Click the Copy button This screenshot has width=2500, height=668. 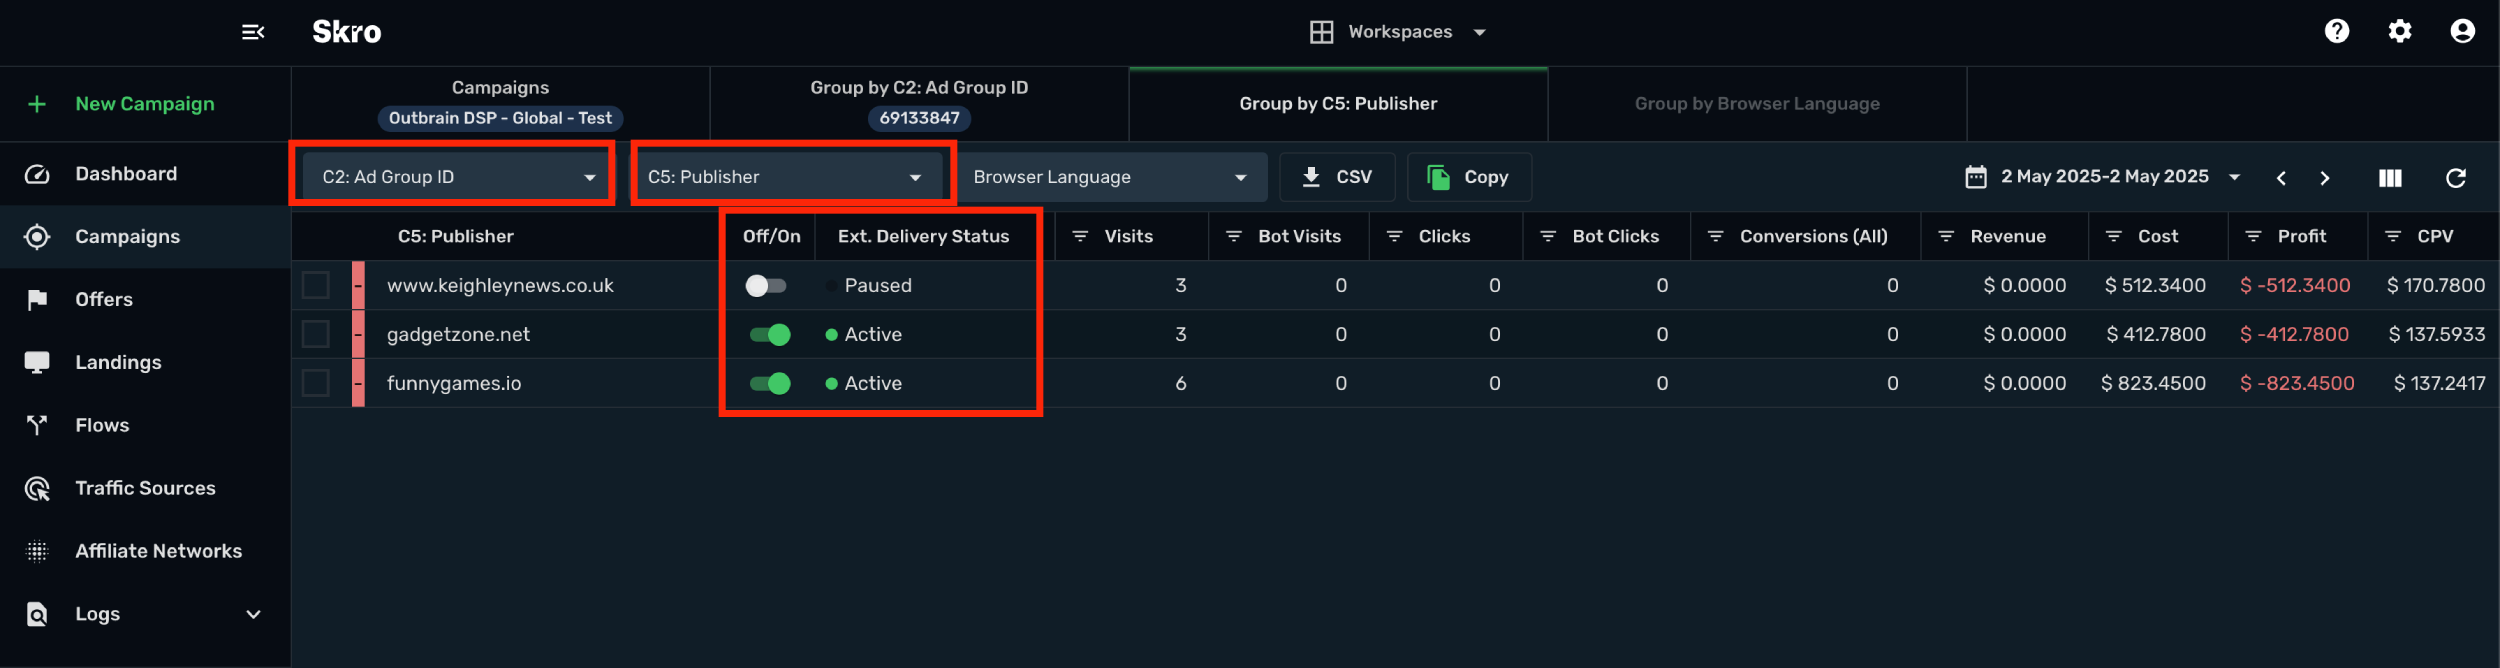point(1469,177)
